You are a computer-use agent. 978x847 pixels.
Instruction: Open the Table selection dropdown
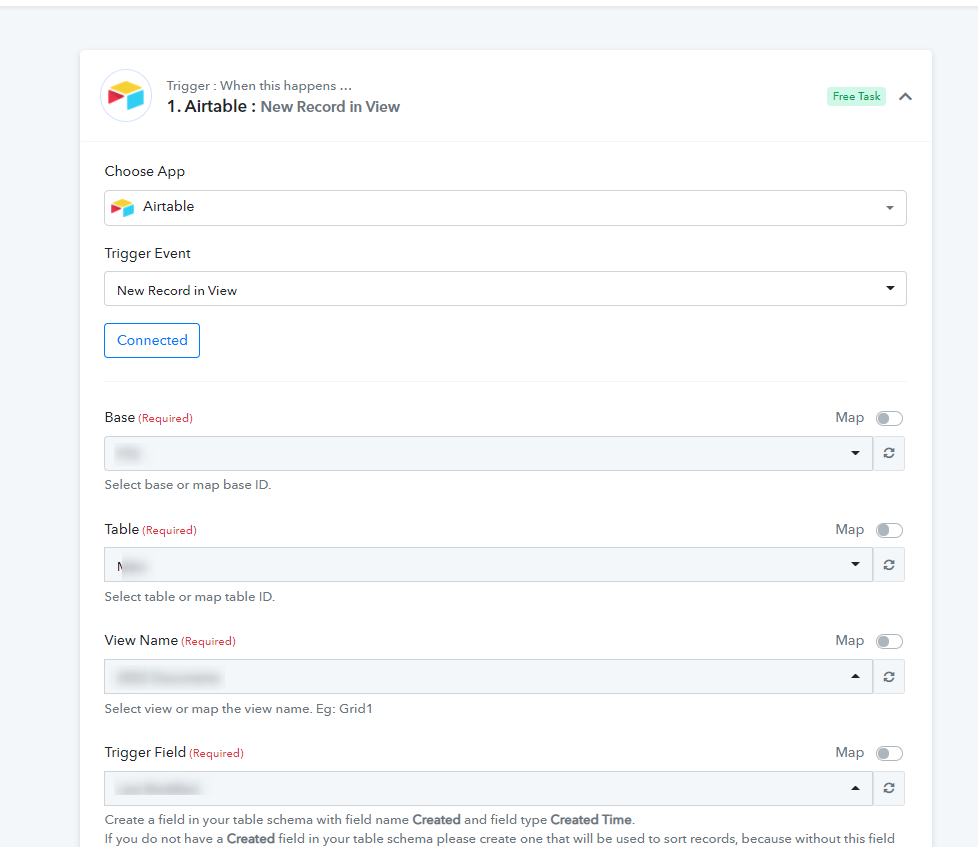pos(488,564)
